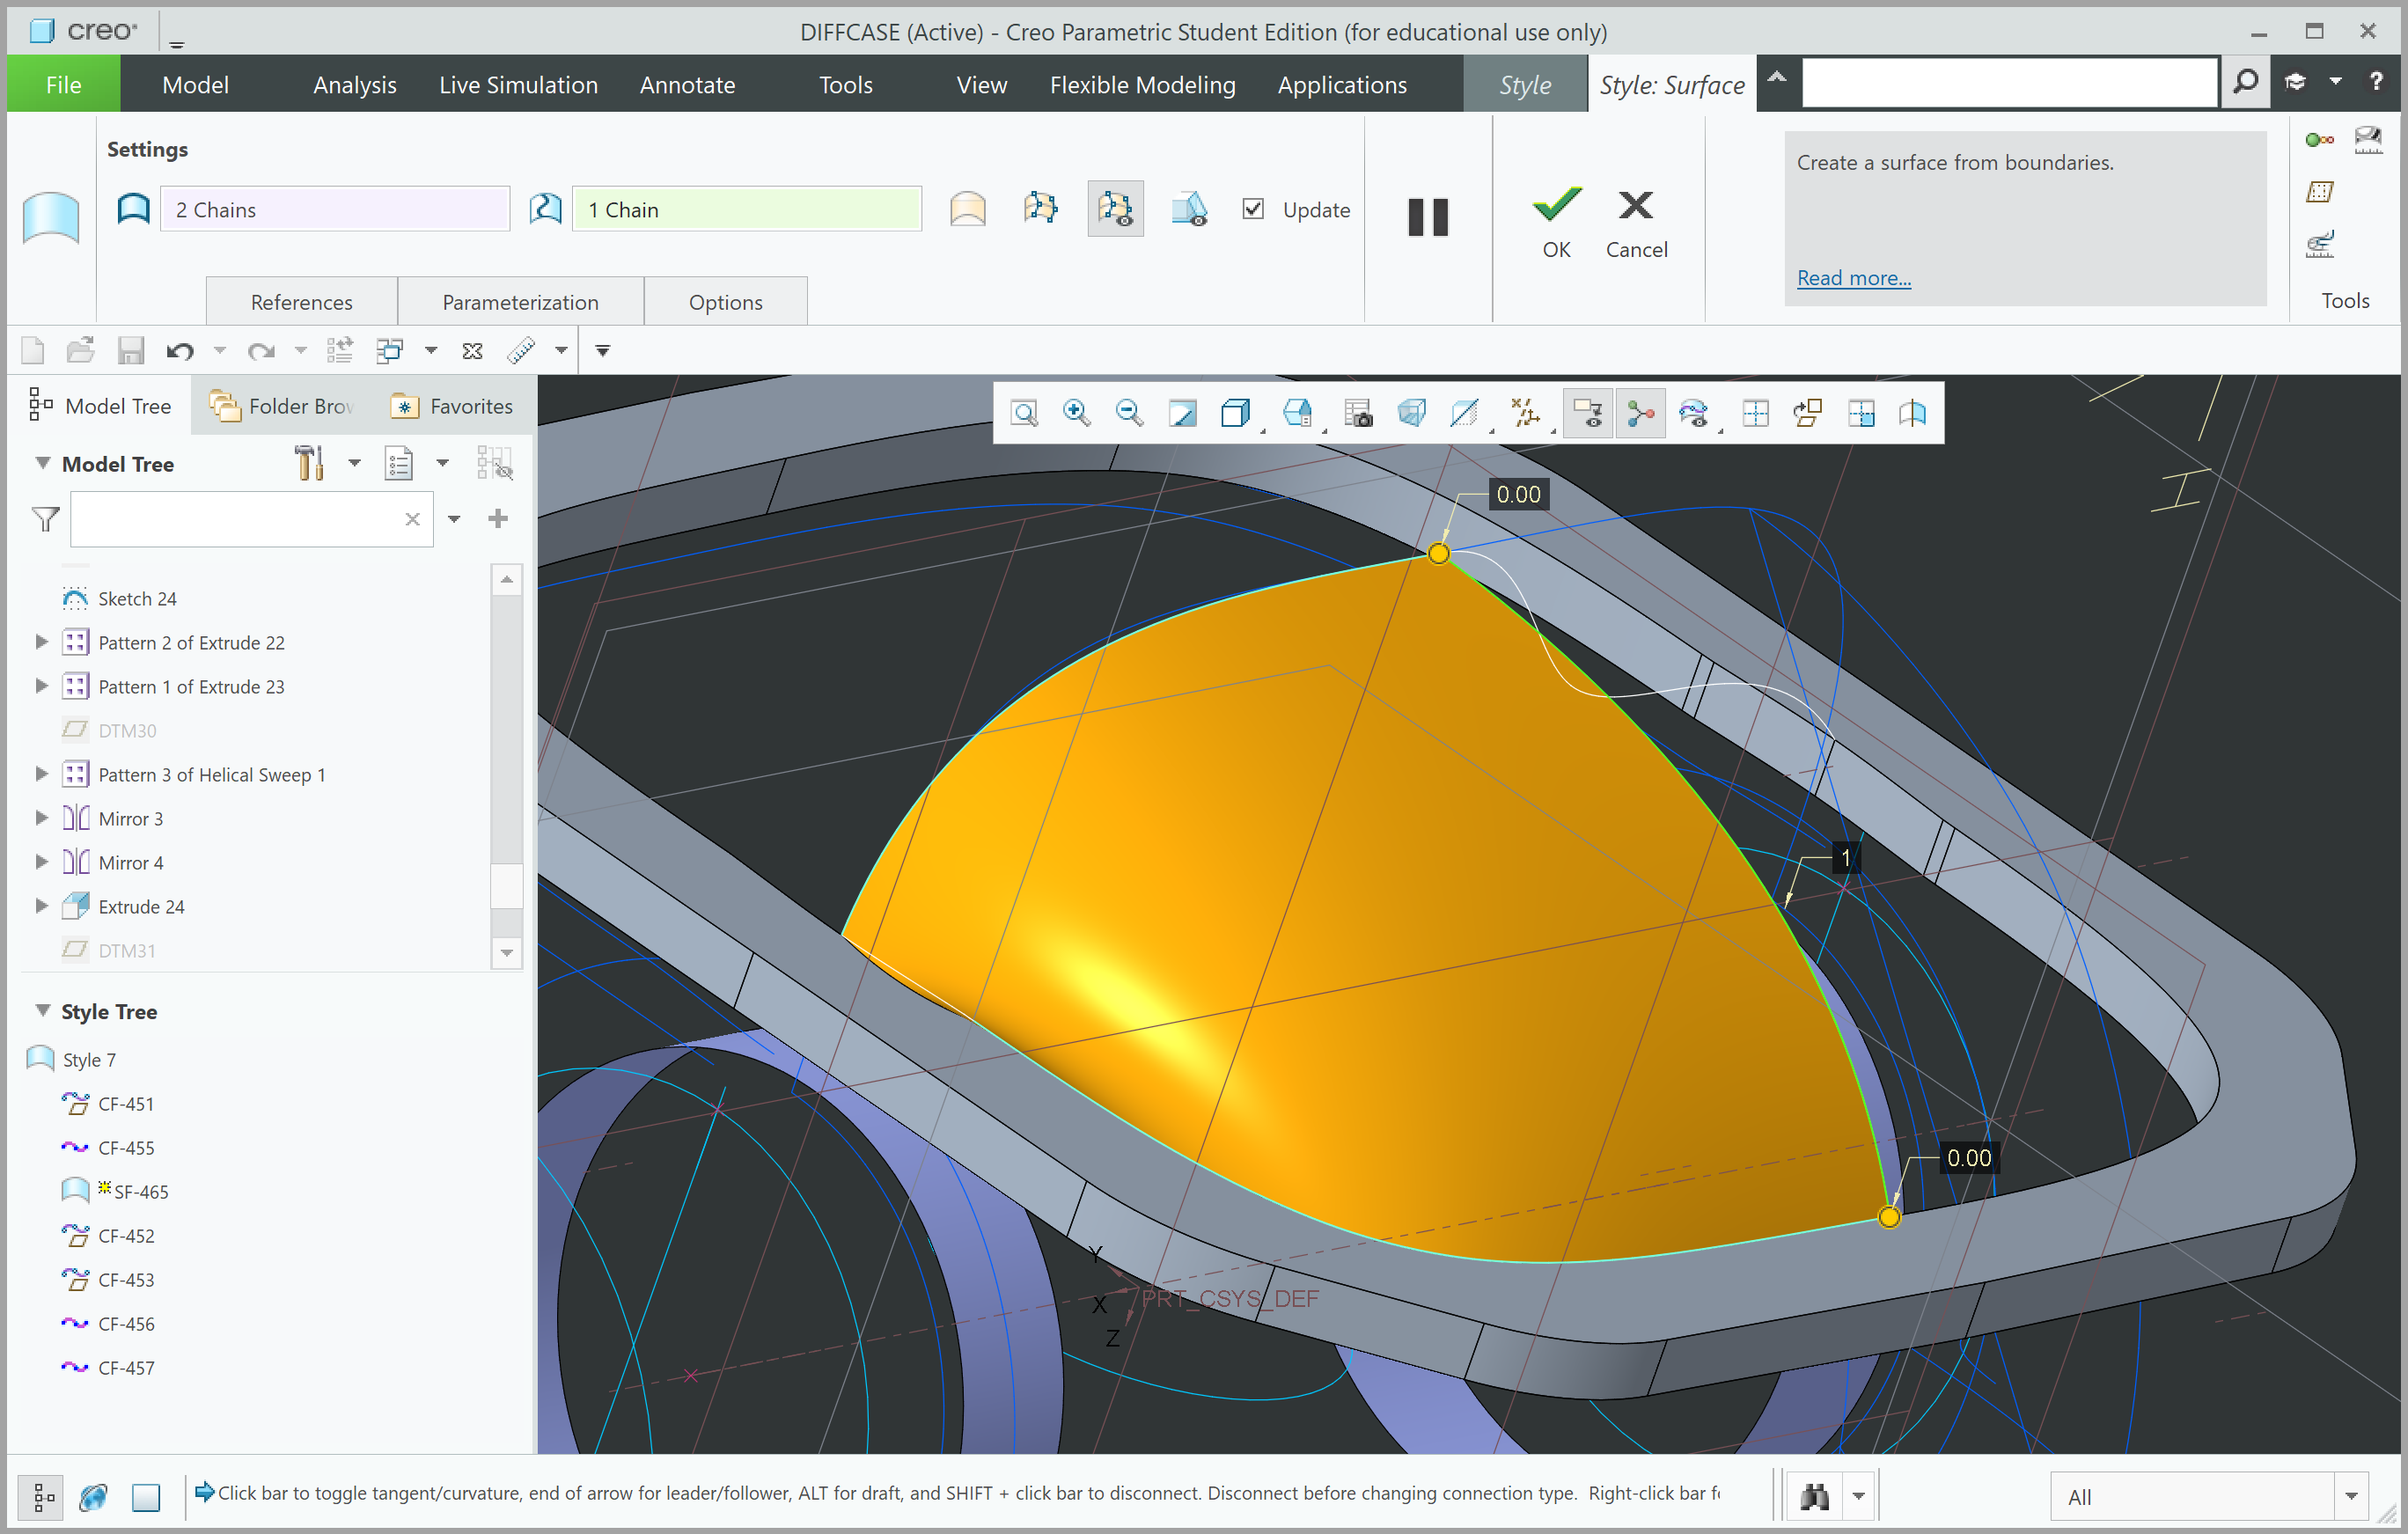Switch to the Parameterization tab
The width and height of the screenshot is (2408, 1534).
pyautogui.click(x=520, y=301)
